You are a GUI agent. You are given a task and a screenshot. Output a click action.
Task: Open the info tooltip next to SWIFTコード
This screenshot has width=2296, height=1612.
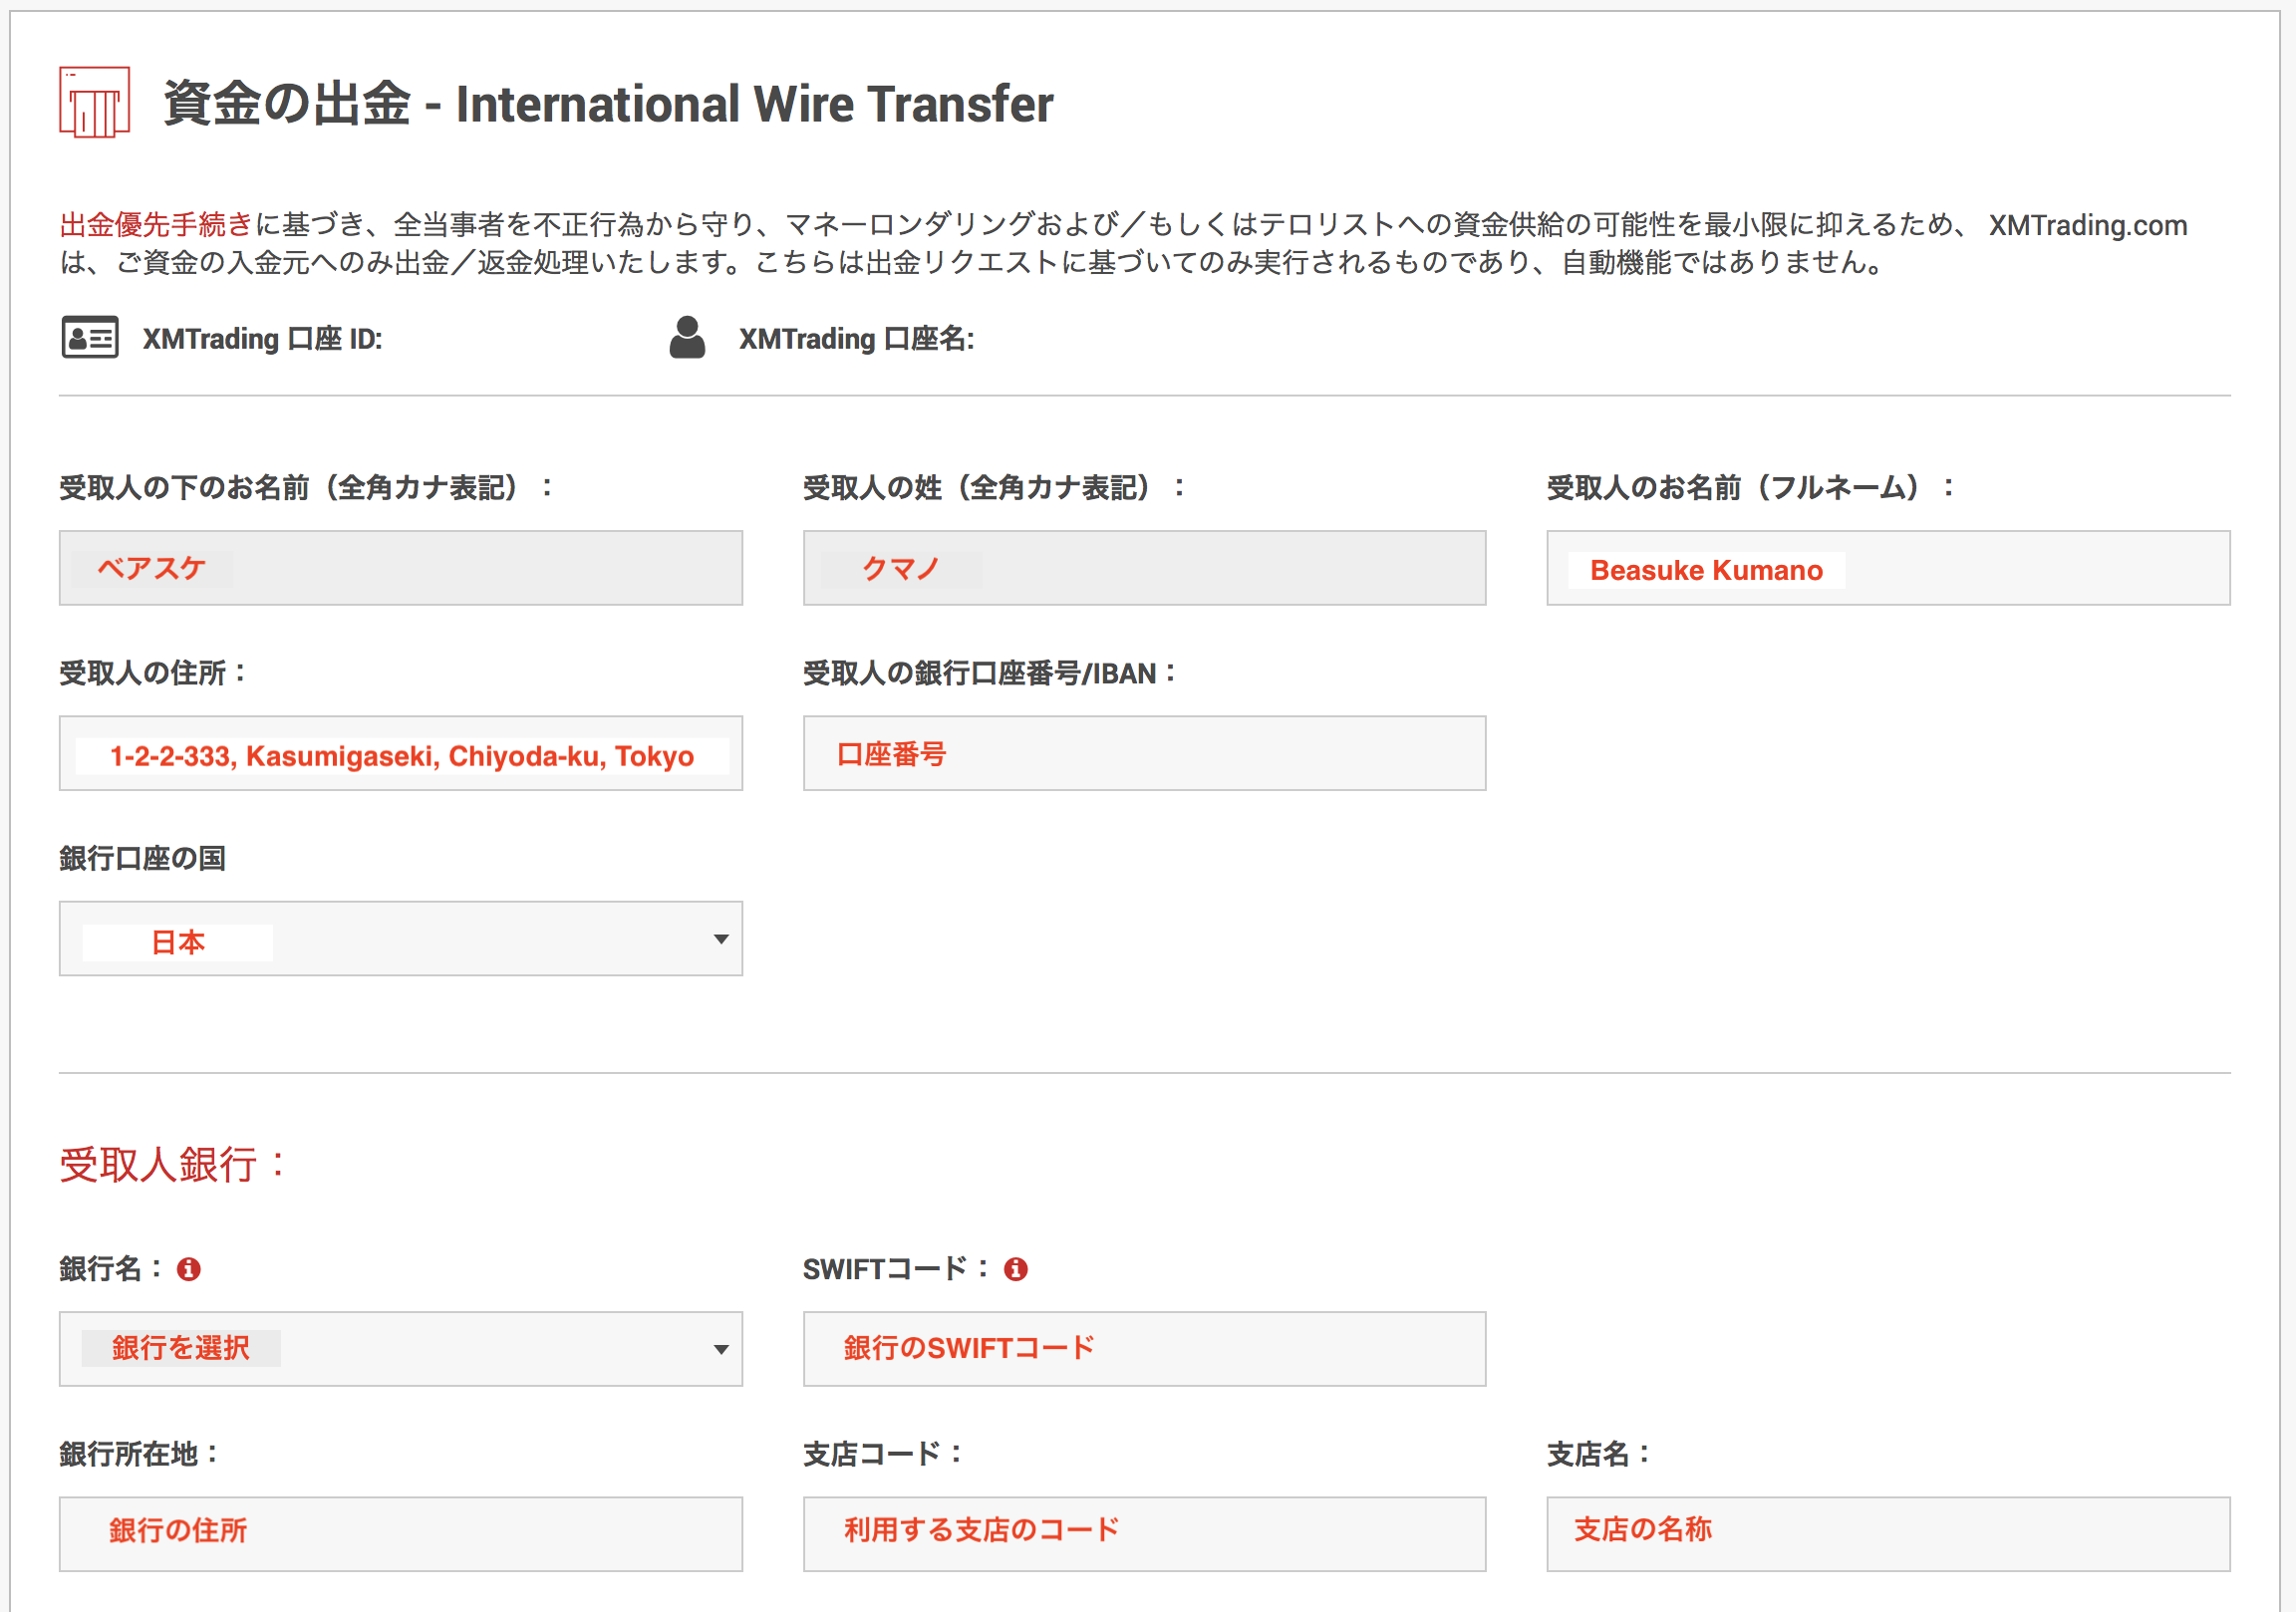point(1017,1268)
